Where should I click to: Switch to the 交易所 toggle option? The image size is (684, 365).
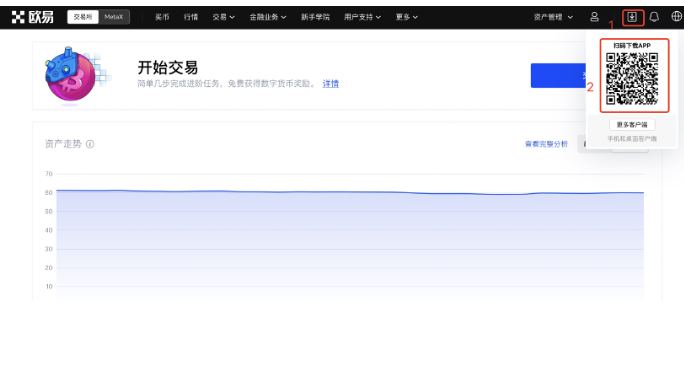coord(83,17)
